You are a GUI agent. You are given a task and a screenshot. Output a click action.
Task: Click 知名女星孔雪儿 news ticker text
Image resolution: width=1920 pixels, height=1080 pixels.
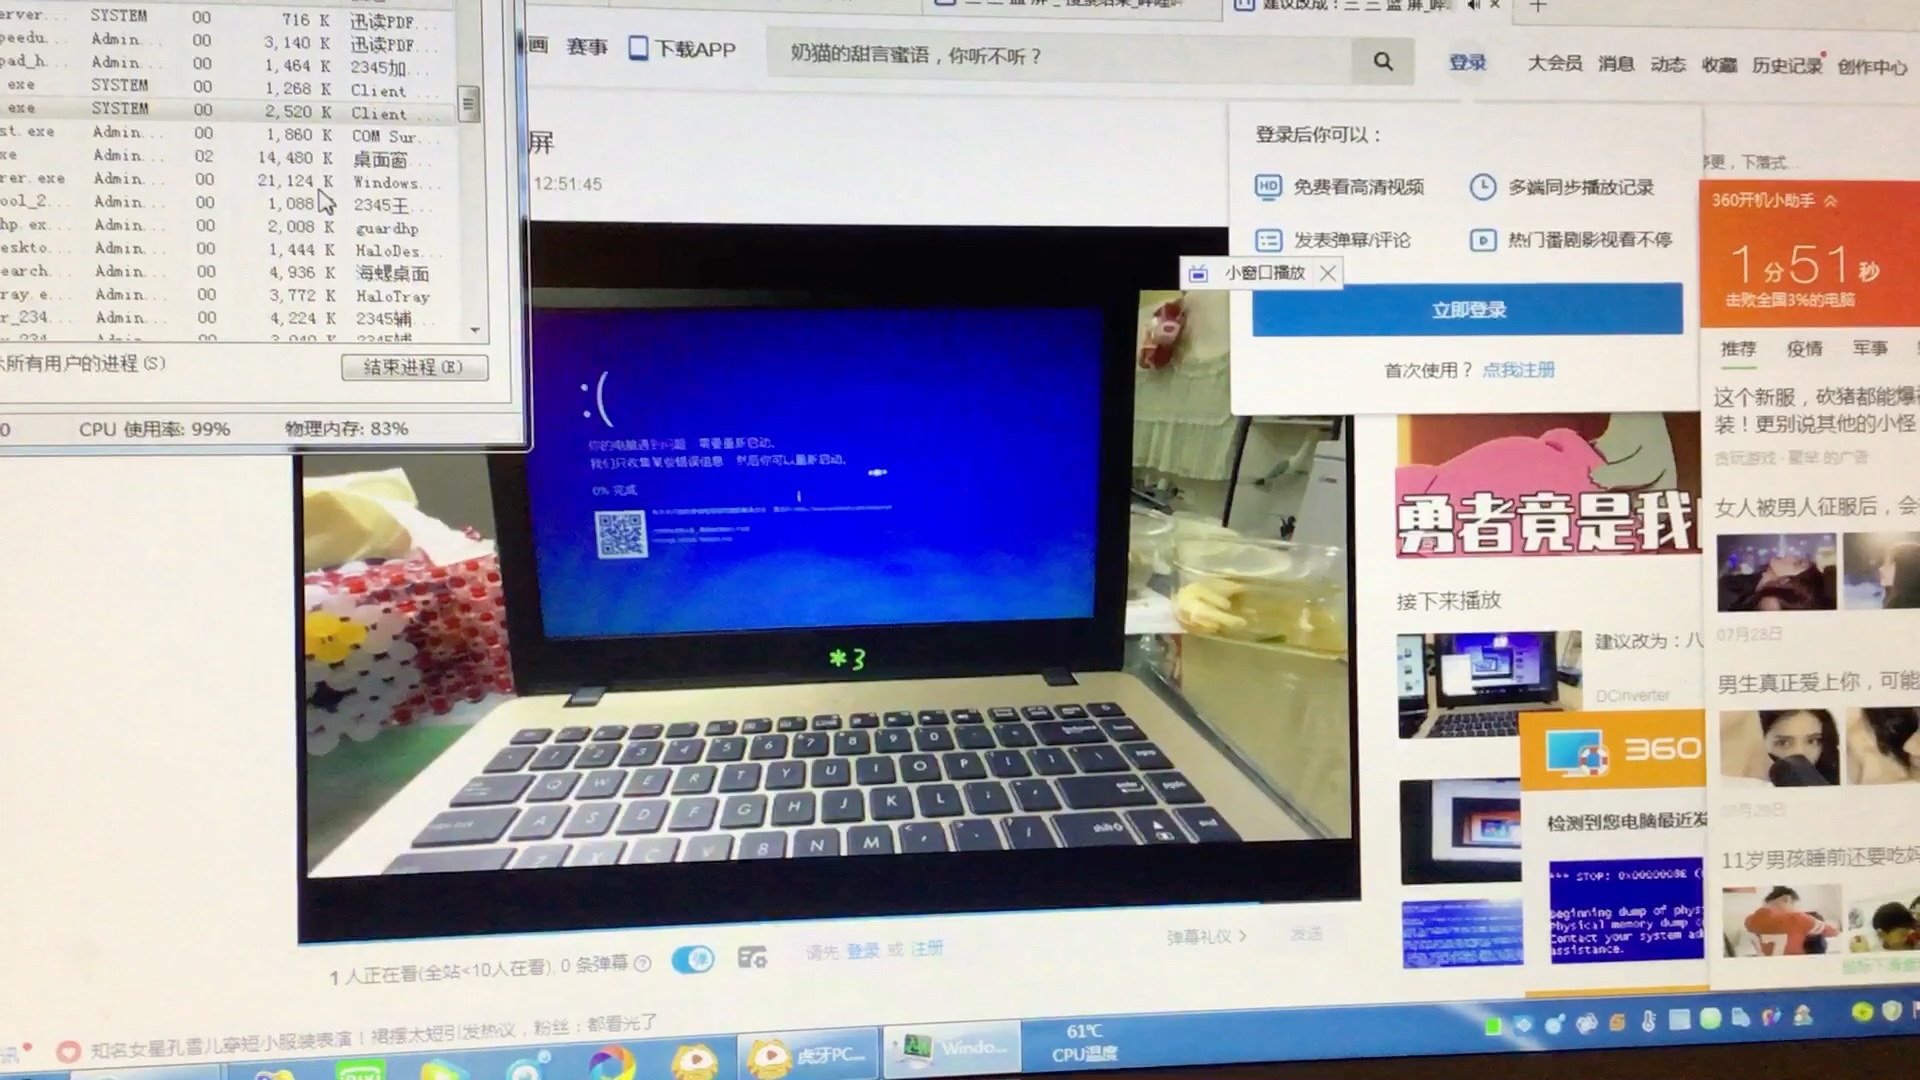373,1037
